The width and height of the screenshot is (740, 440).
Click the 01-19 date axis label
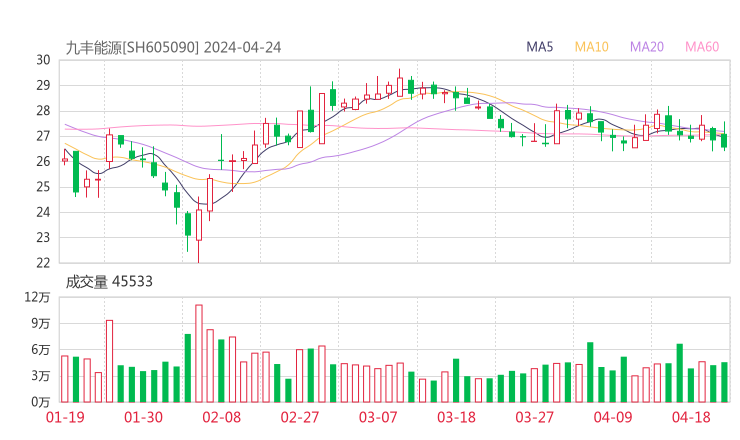point(65,417)
